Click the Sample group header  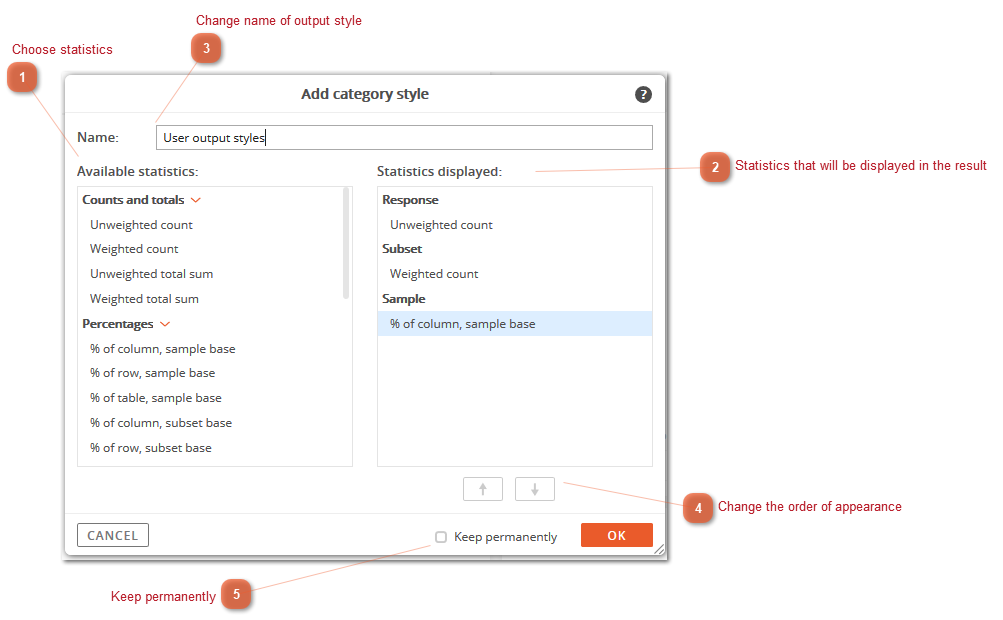click(x=404, y=299)
